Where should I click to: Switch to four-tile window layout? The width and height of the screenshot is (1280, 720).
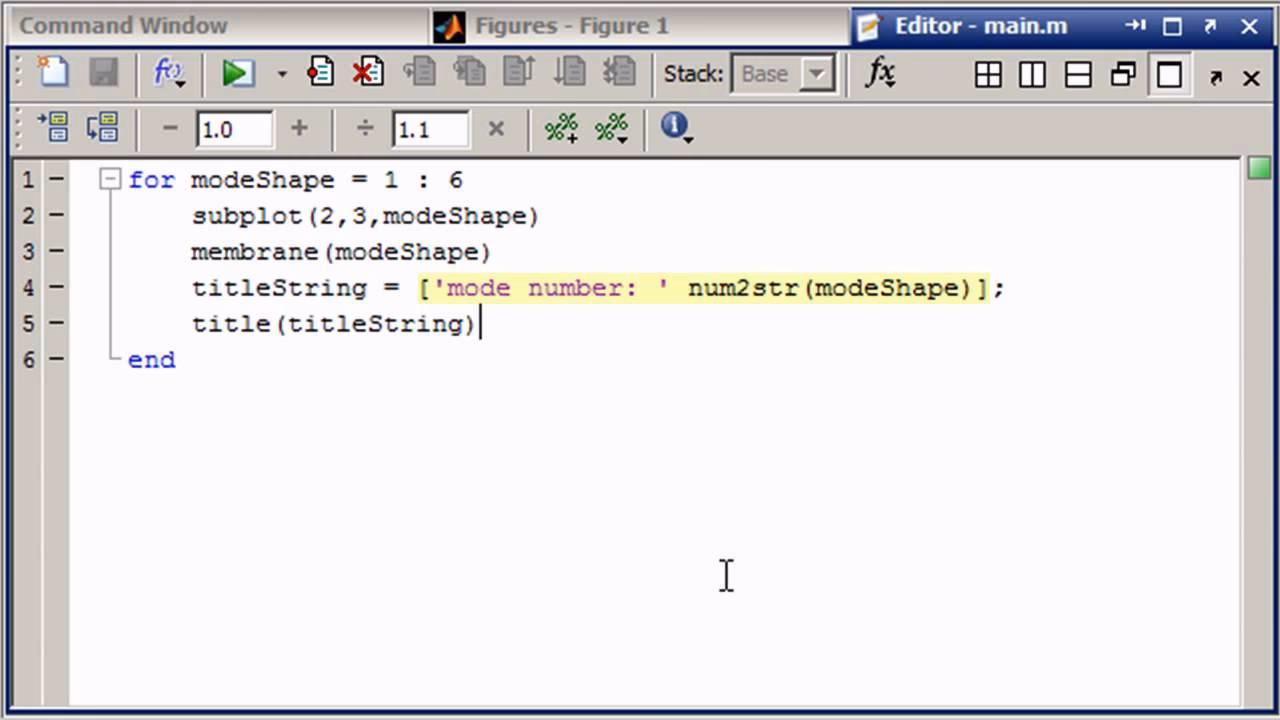pyautogui.click(x=988, y=73)
